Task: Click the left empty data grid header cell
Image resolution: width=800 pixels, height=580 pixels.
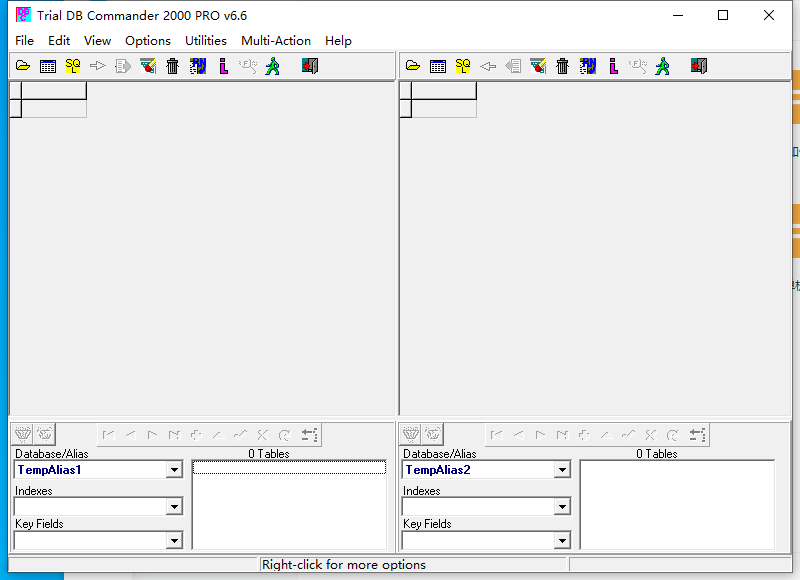Action: click(x=54, y=91)
